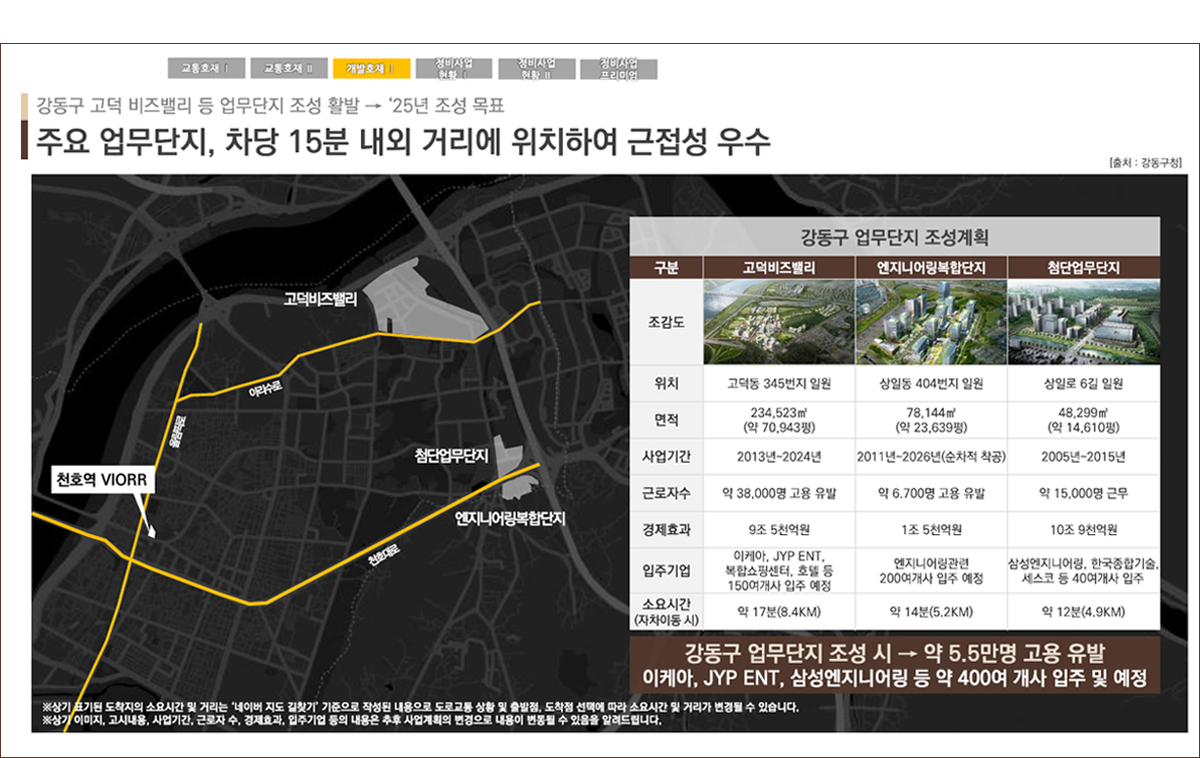Click the 고덕비즈밸리 aerial rendering thumbnail

tap(780, 322)
